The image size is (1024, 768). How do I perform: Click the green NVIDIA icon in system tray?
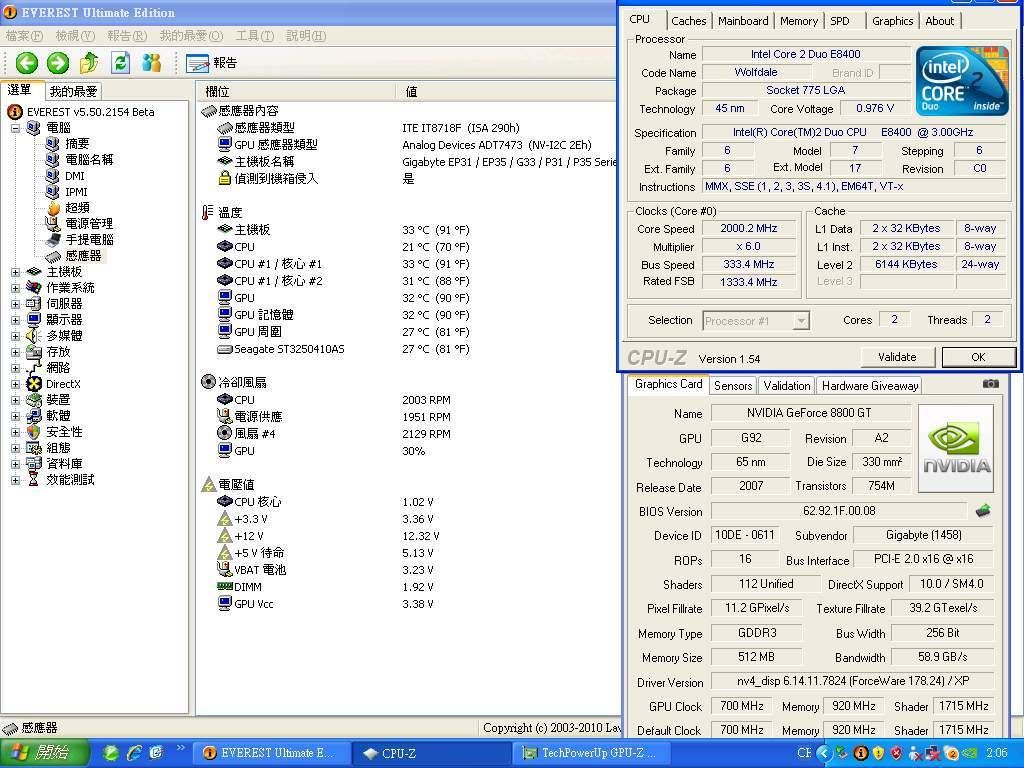(970, 753)
